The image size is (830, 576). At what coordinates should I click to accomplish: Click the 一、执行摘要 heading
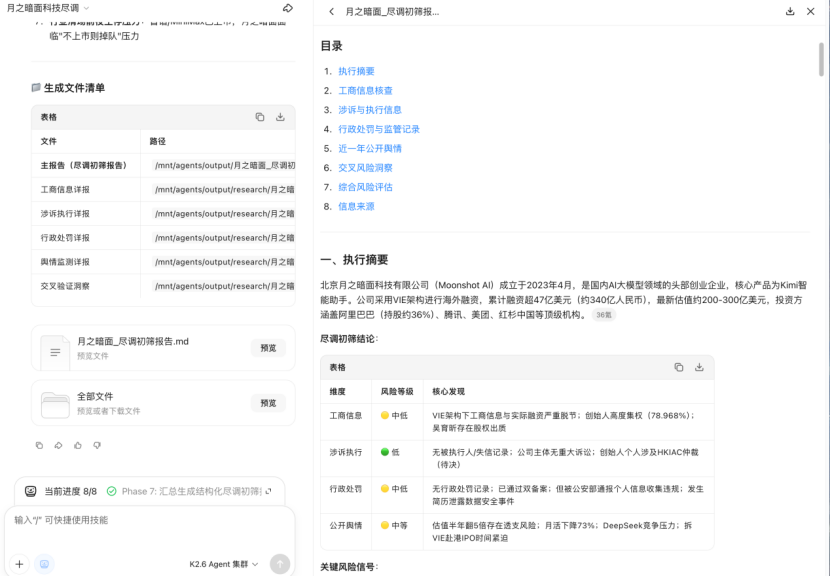point(354,259)
